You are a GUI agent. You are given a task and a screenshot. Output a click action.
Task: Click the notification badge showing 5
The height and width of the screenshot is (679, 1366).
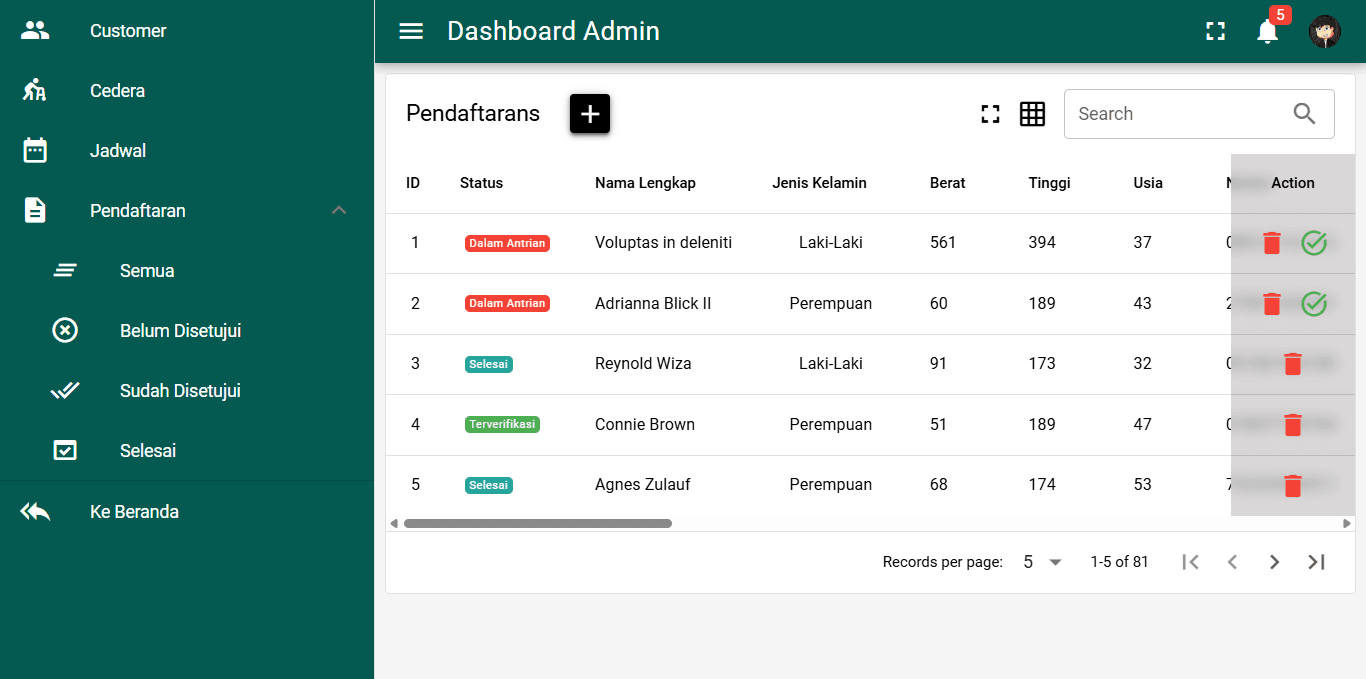click(1280, 15)
